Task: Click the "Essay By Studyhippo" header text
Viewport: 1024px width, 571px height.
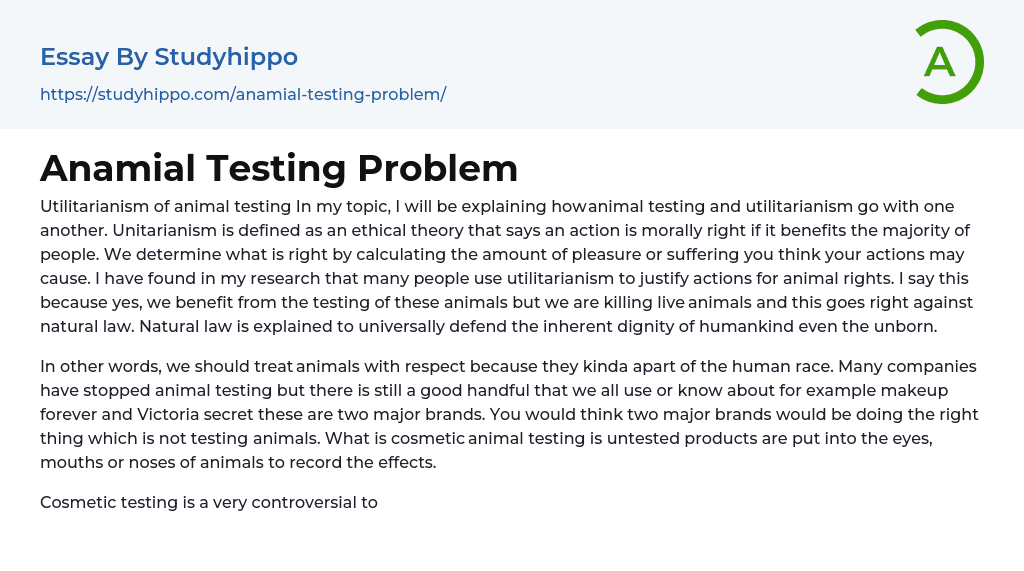Action: [168, 57]
